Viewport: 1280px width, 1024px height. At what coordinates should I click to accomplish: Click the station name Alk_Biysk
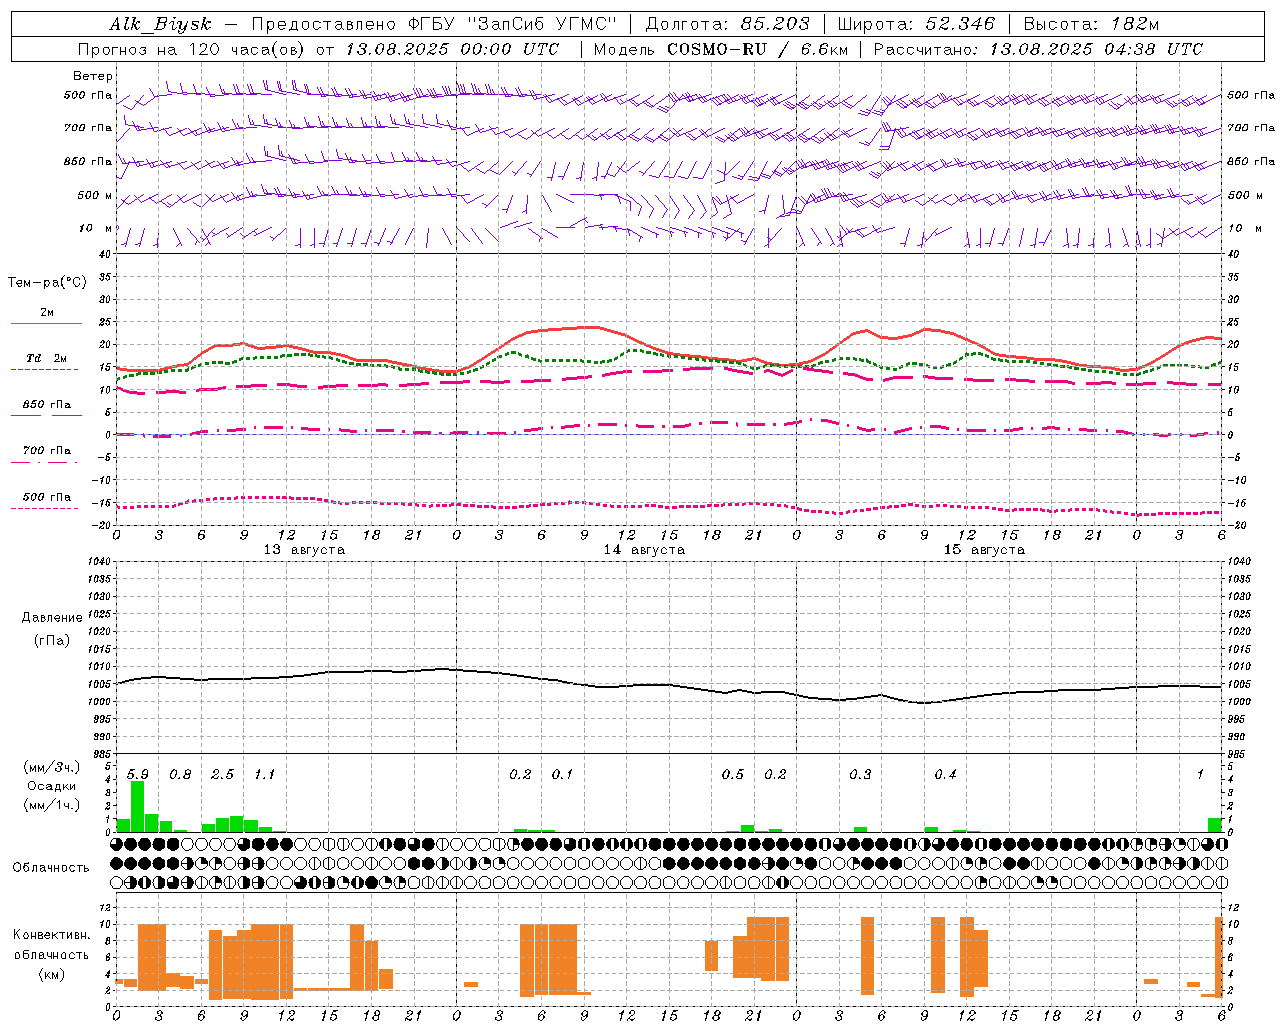point(160,25)
